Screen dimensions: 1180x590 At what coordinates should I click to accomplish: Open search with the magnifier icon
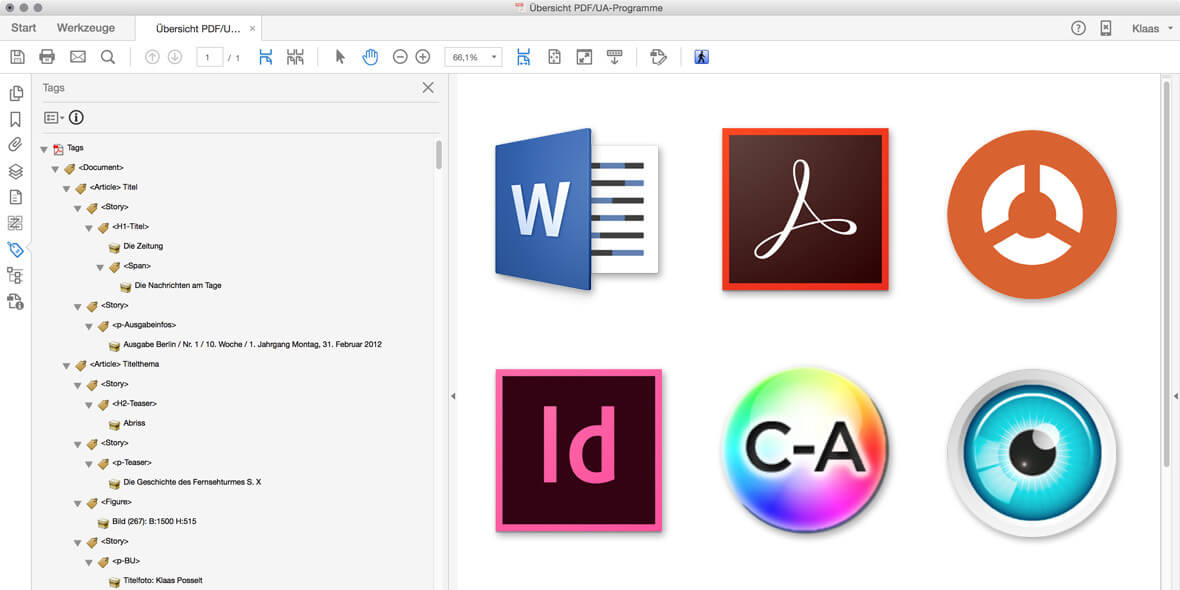(x=108, y=57)
